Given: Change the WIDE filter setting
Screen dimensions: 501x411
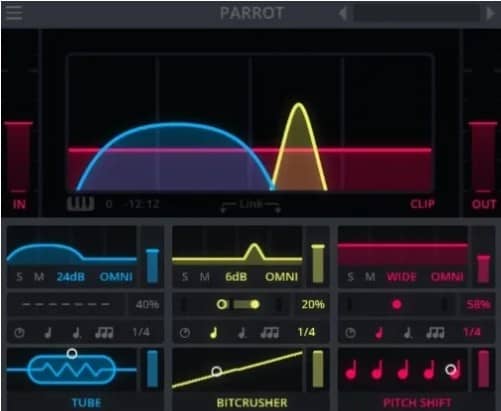Looking at the screenshot, I should pyautogui.click(x=401, y=277).
